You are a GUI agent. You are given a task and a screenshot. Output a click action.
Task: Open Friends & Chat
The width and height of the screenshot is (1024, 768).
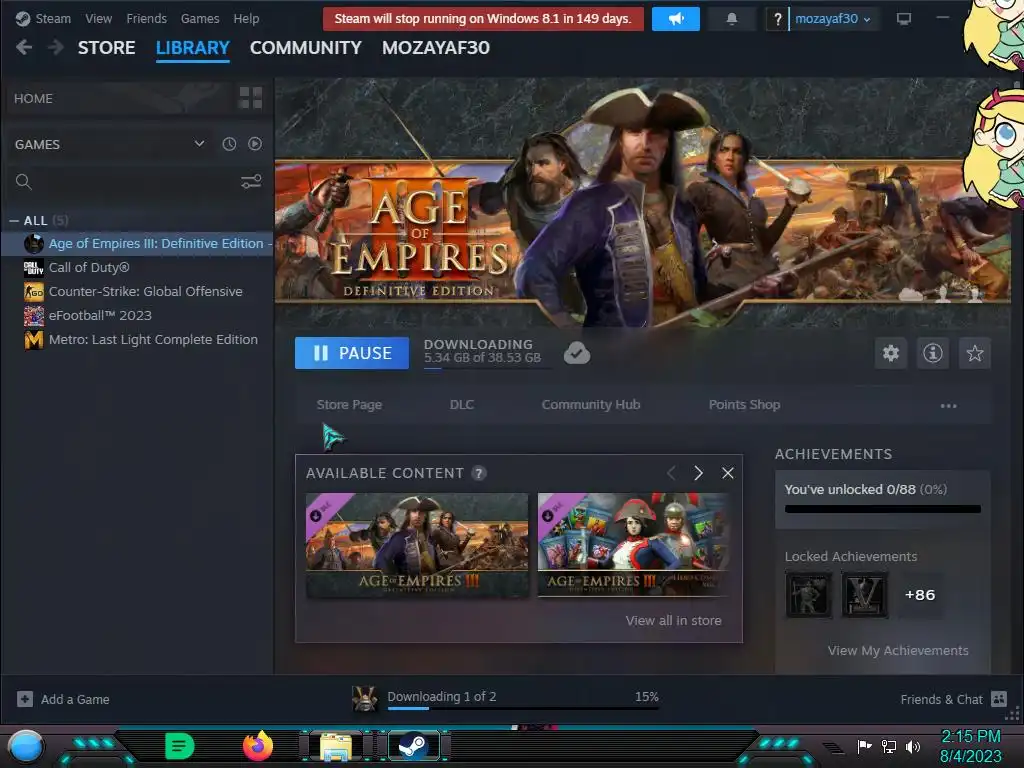[x=953, y=699]
